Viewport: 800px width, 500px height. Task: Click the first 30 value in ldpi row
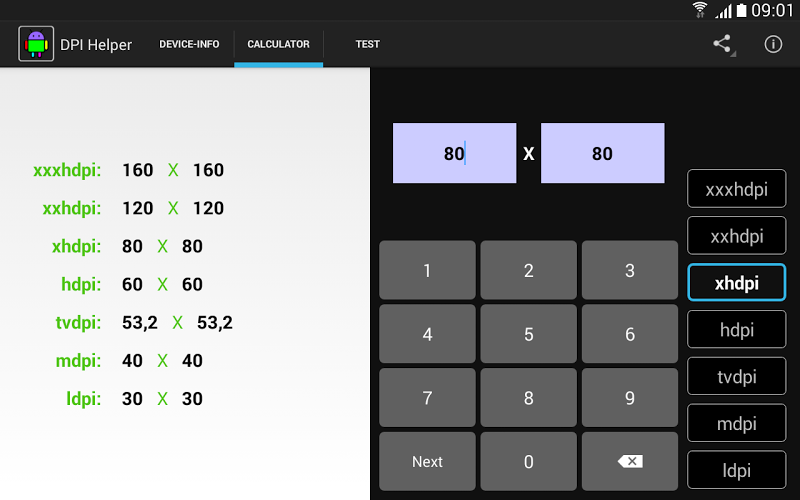[x=132, y=398]
